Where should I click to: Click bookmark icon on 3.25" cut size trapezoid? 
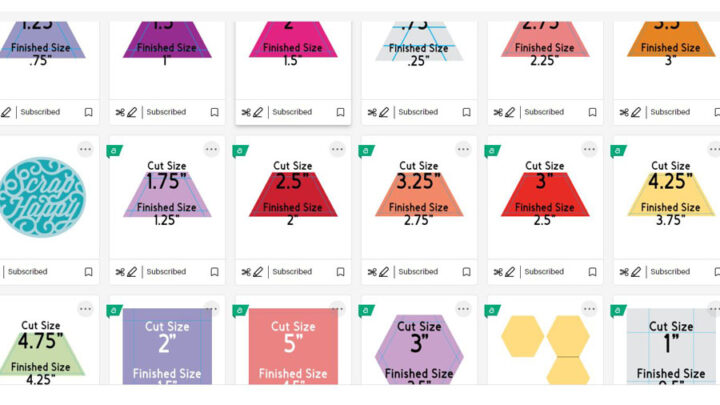tap(466, 271)
